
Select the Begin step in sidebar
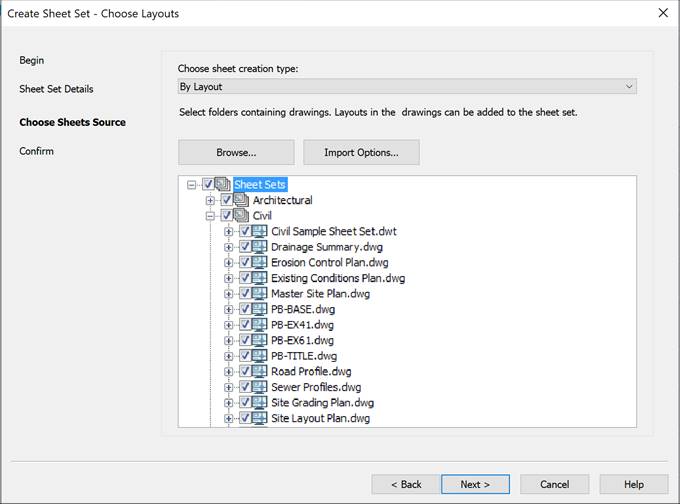click(x=32, y=60)
